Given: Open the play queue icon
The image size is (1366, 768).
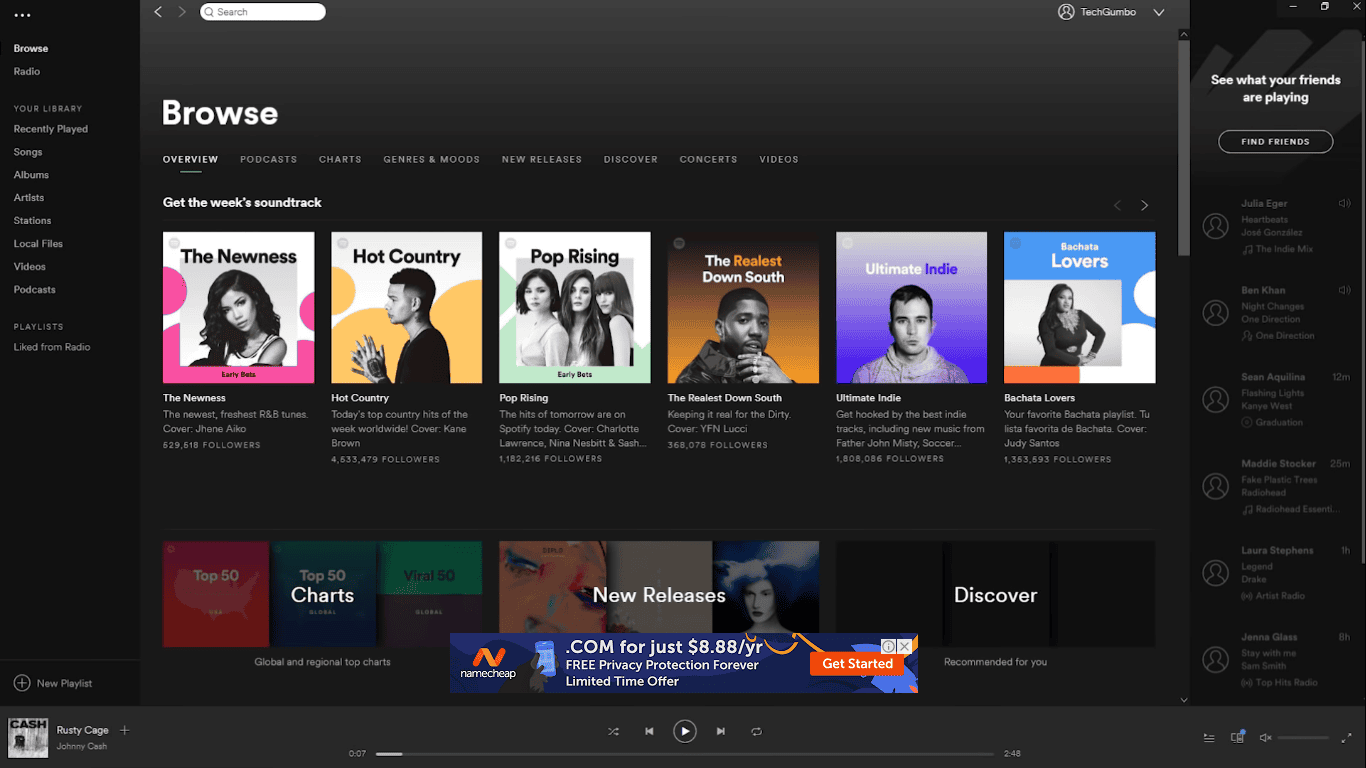Looking at the screenshot, I should [1209, 738].
